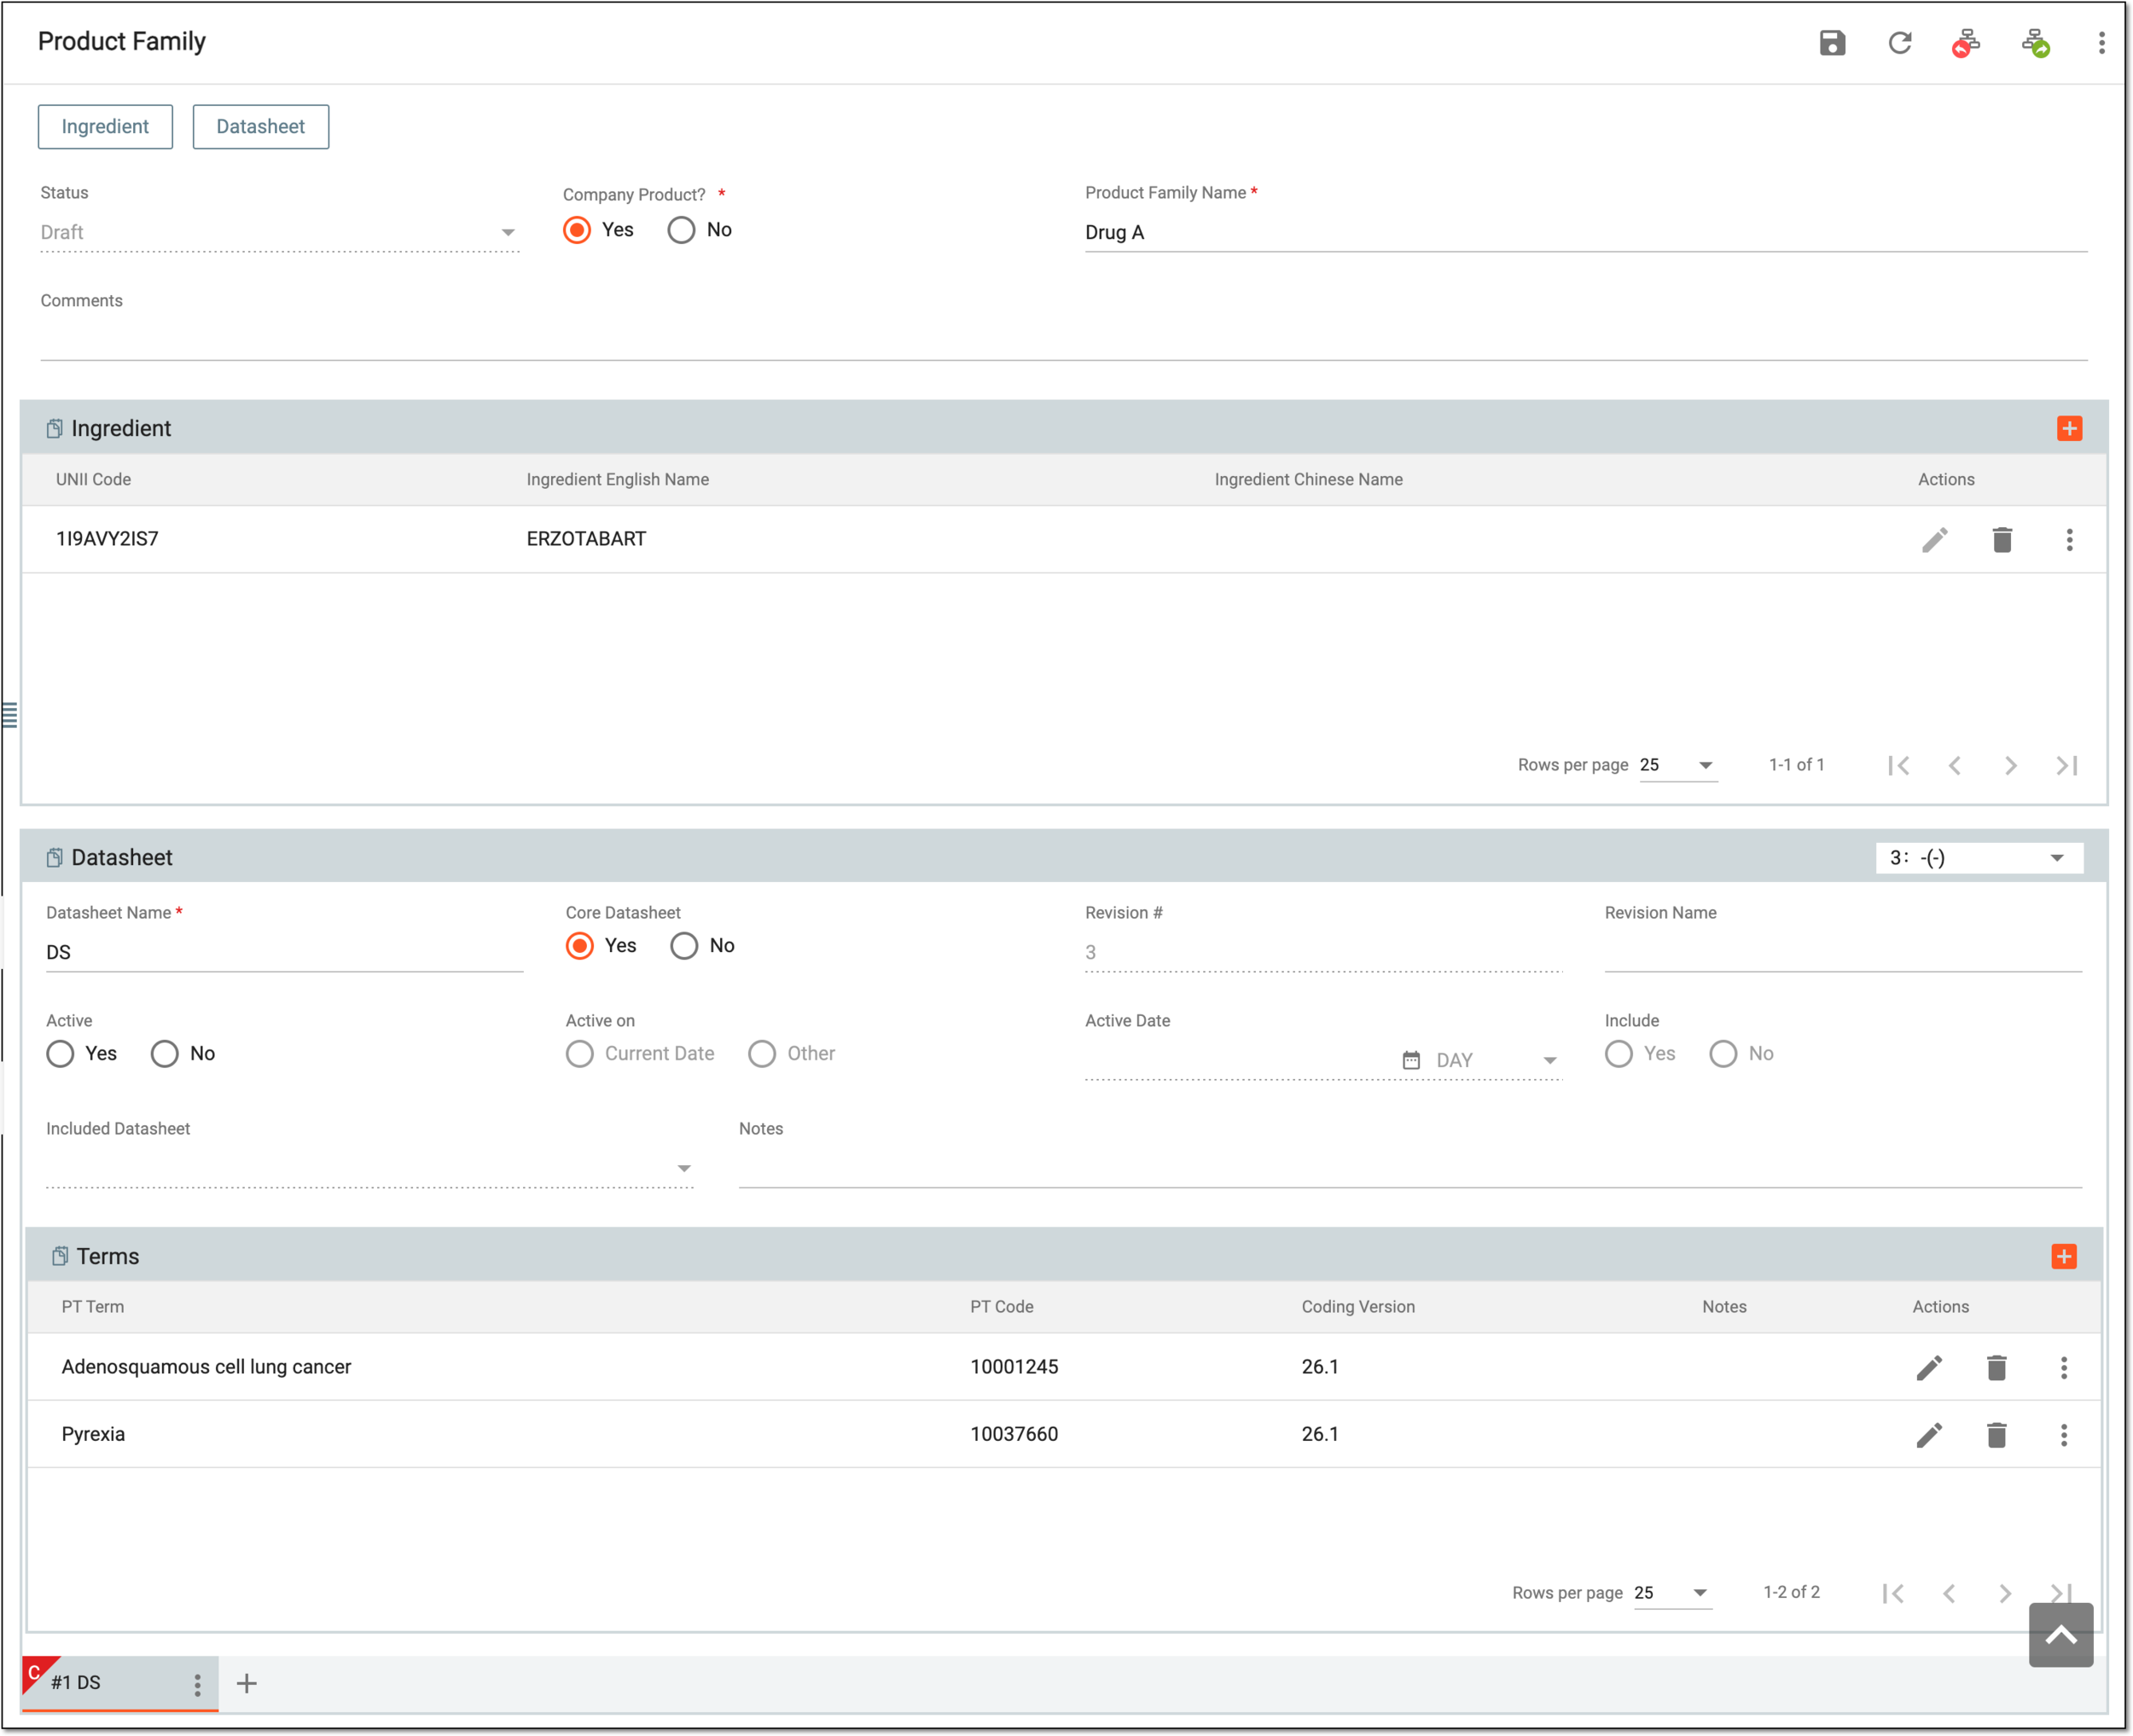2133x1736 pixels.
Task: Delete the Pyrexia term row
Action: coord(1996,1435)
